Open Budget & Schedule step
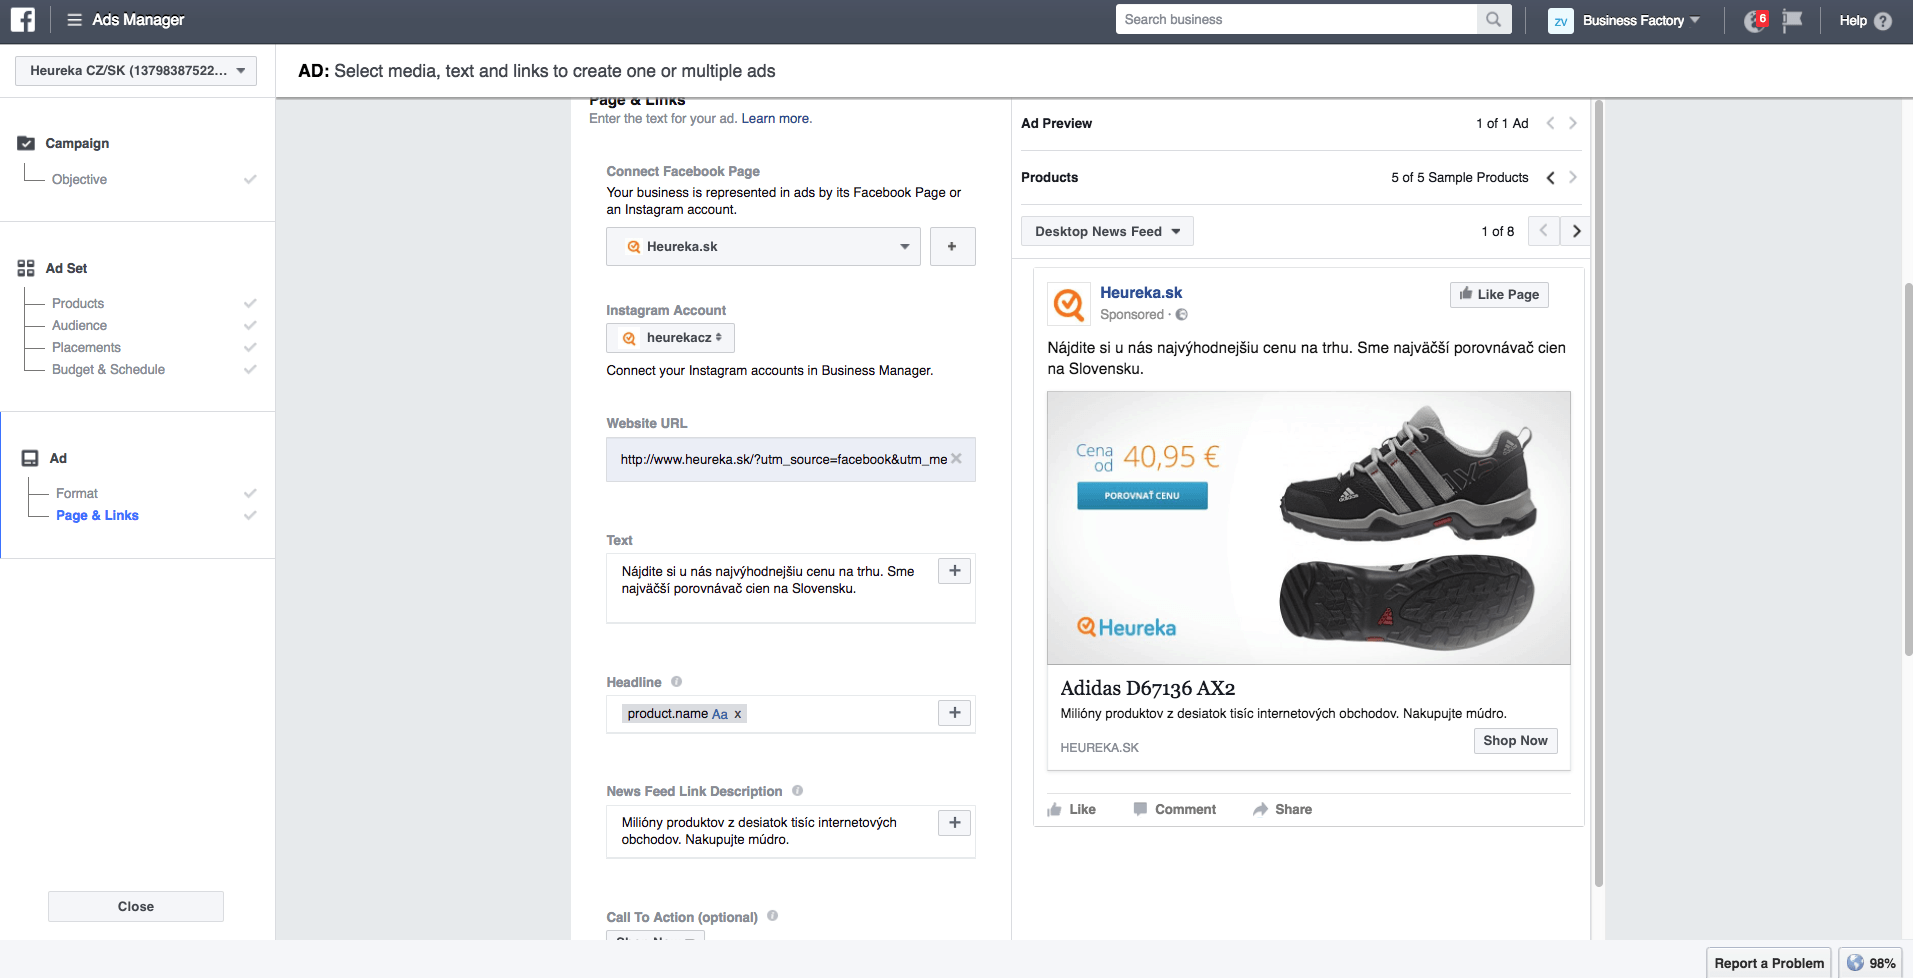 pyautogui.click(x=108, y=369)
